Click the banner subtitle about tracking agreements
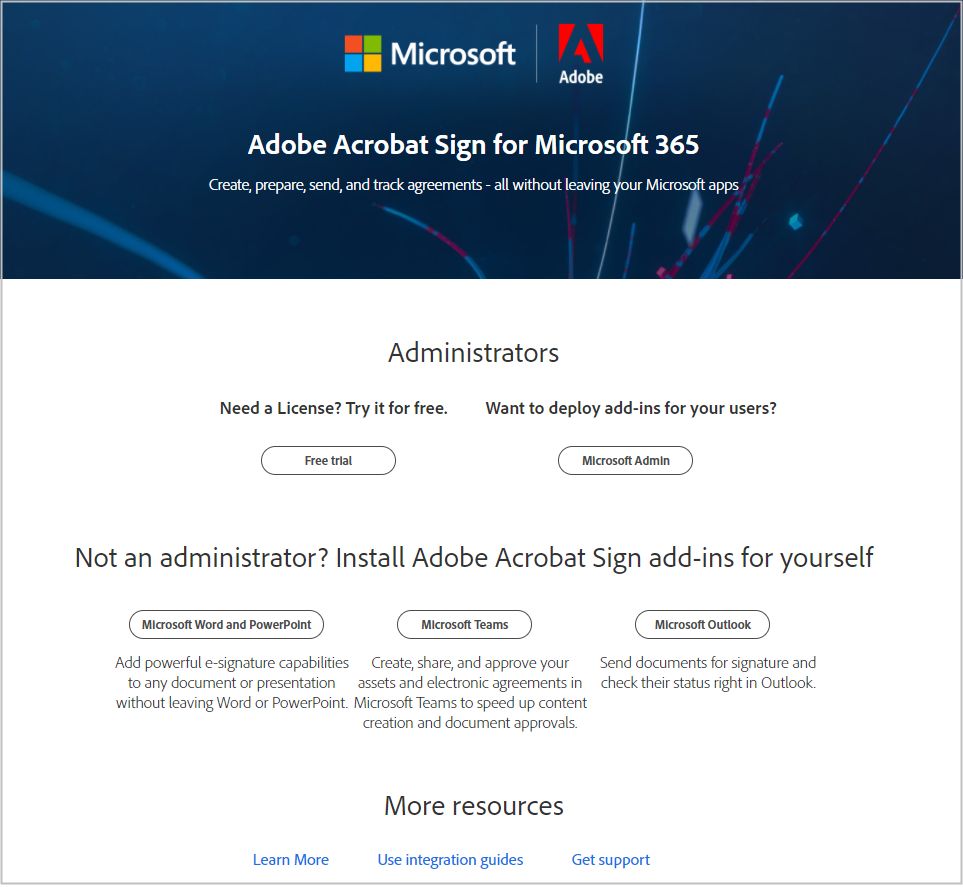963x887 pixels. (474, 185)
